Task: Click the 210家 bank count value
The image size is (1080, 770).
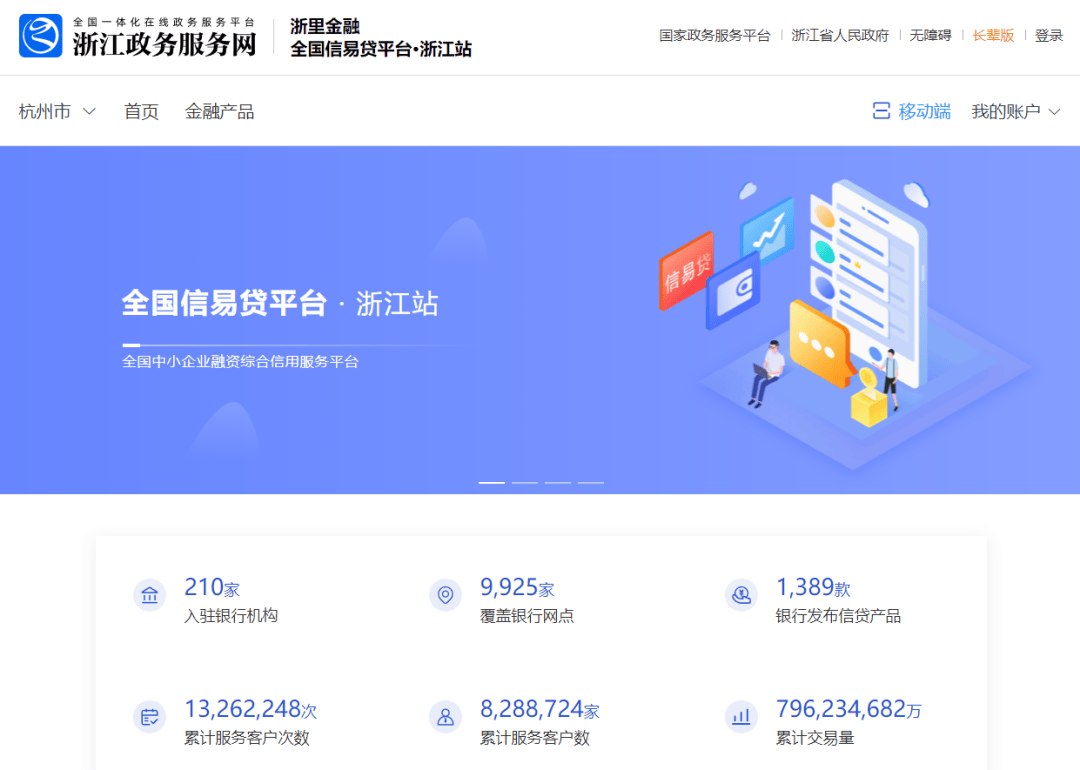Action: [x=212, y=587]
